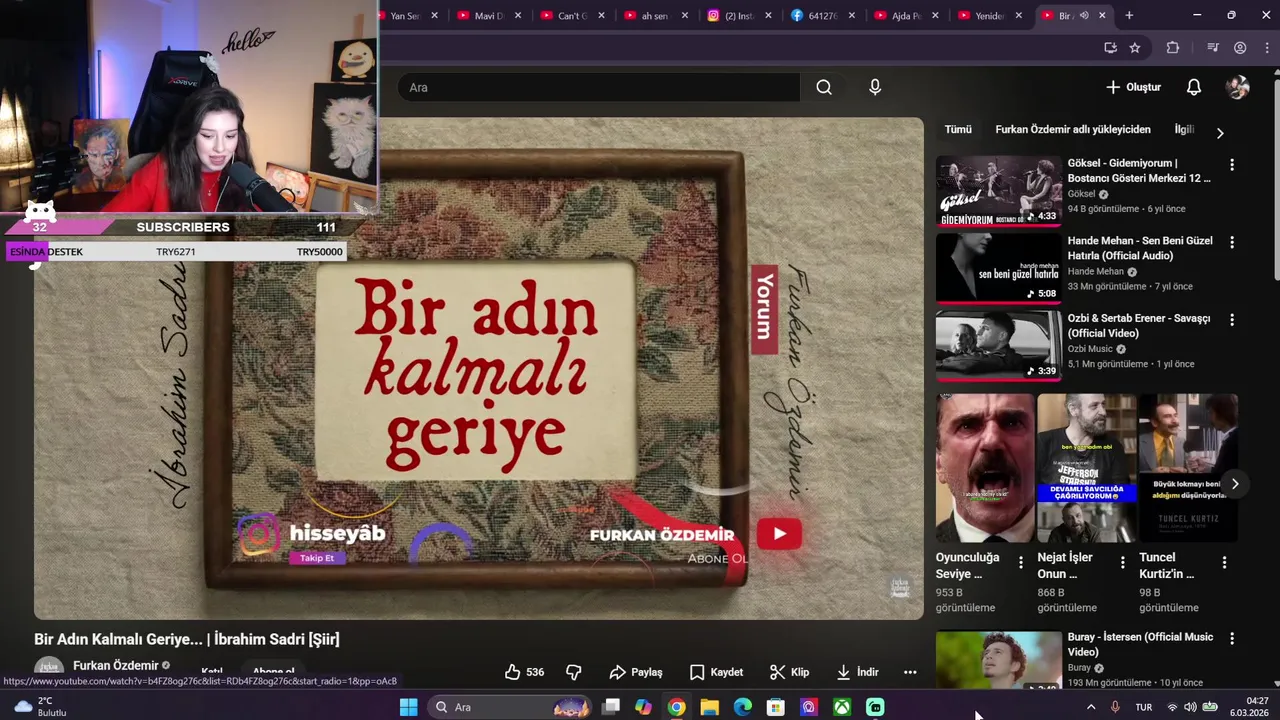
Task: Create a clip with Klip button
Action: (789, 672)
